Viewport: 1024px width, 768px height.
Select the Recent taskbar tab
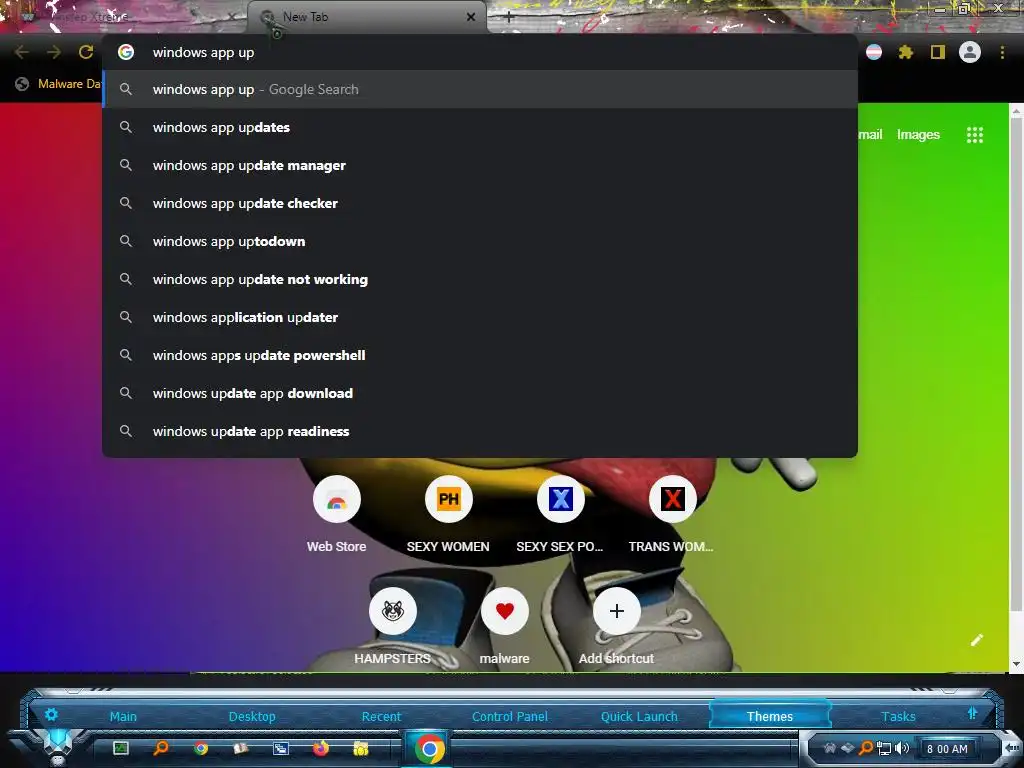(x=381, y=716)
